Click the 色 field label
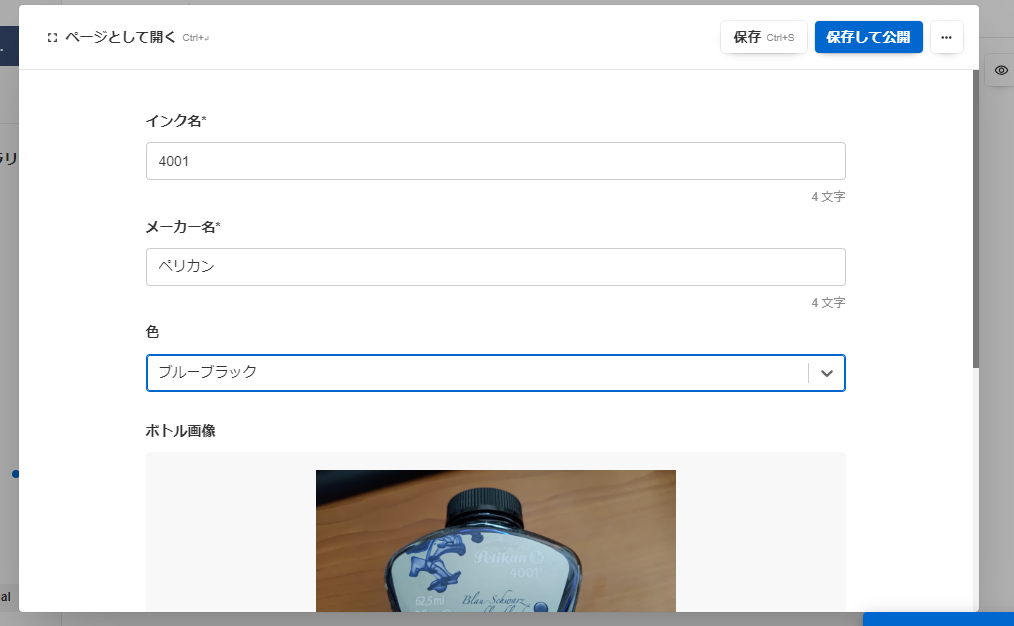Viewport: 1014px width, 626px height. pyautogui.click(x=153, y=332)
